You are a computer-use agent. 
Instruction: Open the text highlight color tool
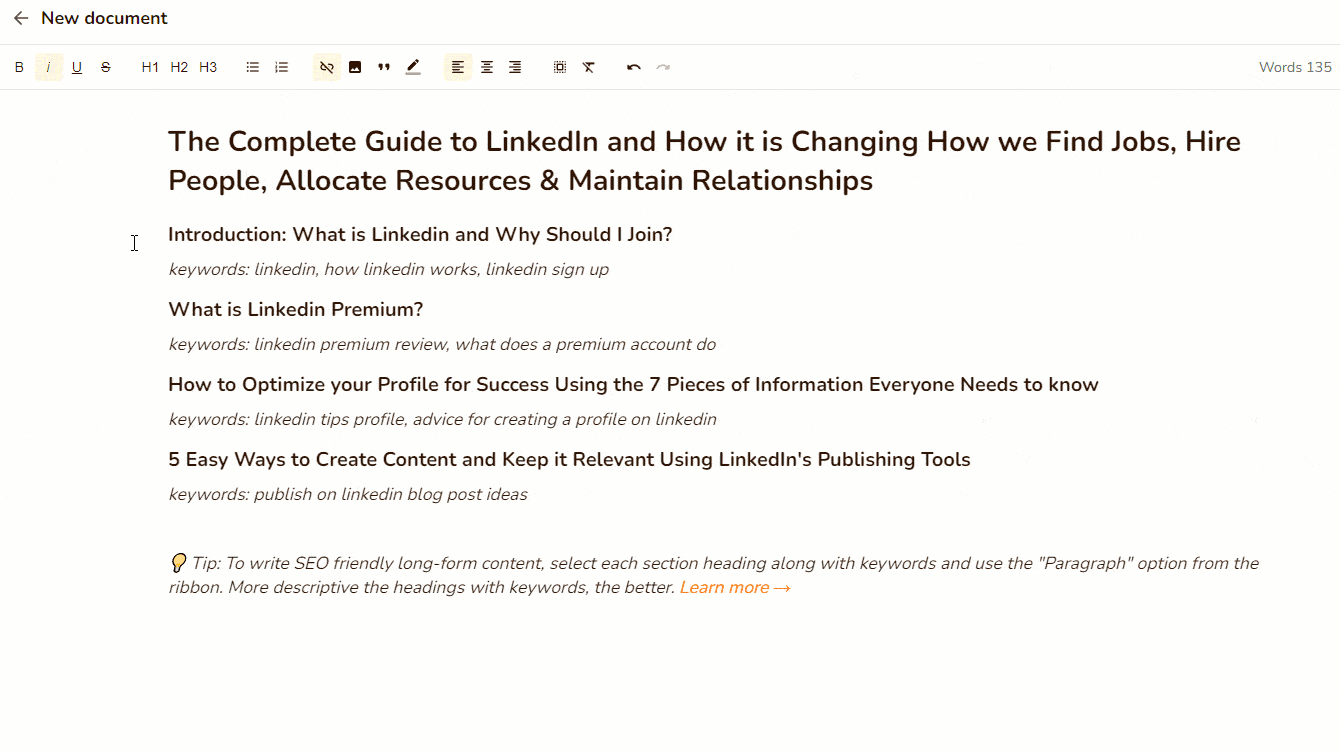pyautogui.click(x=413, y=67)
